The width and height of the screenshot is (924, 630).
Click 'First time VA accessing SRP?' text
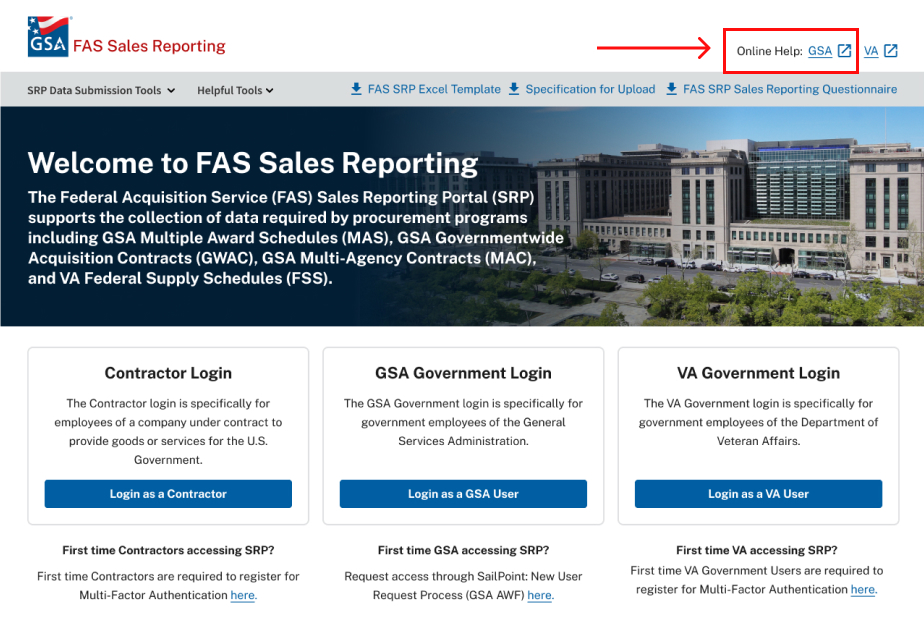coord(757,550)
